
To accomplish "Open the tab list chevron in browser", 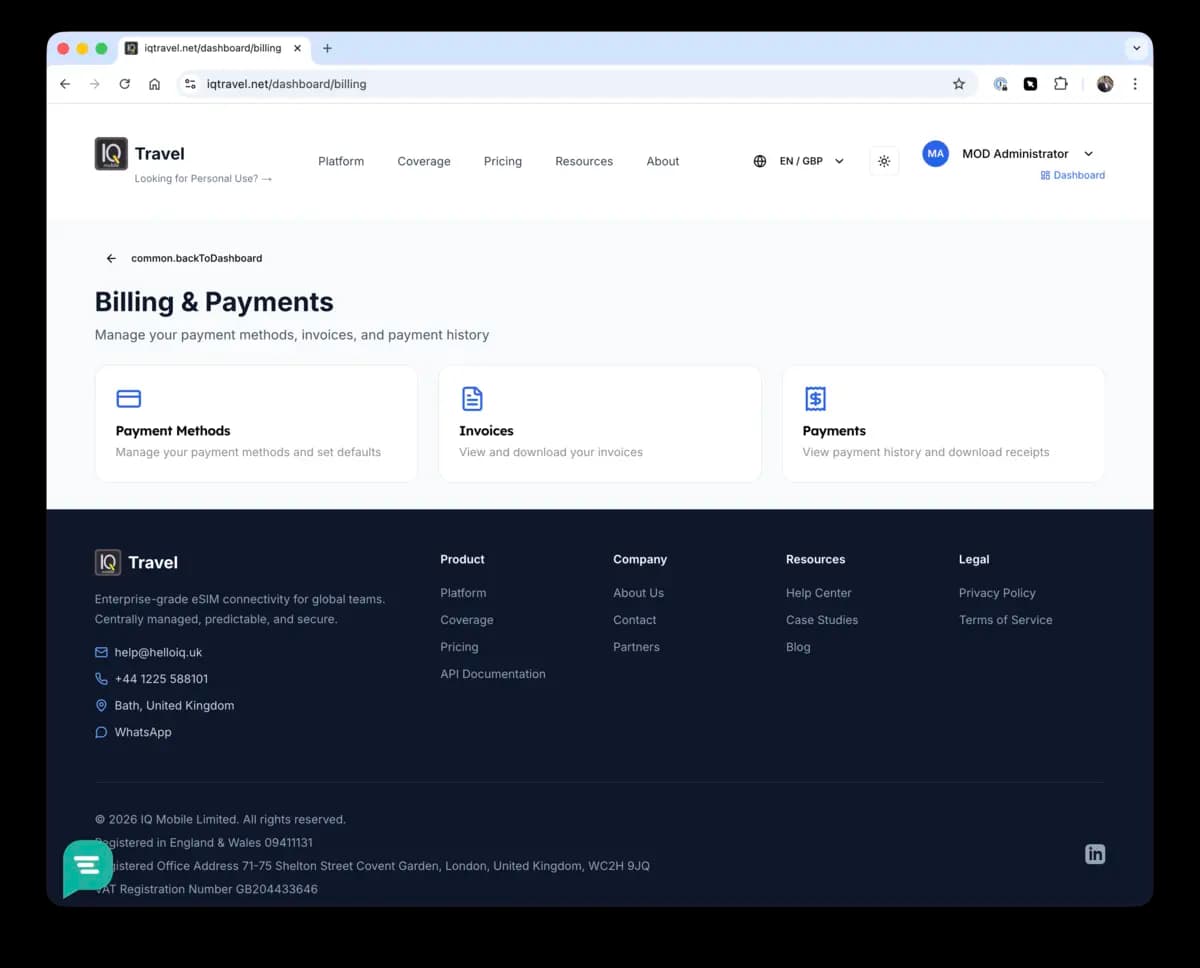I will 1136,48.
